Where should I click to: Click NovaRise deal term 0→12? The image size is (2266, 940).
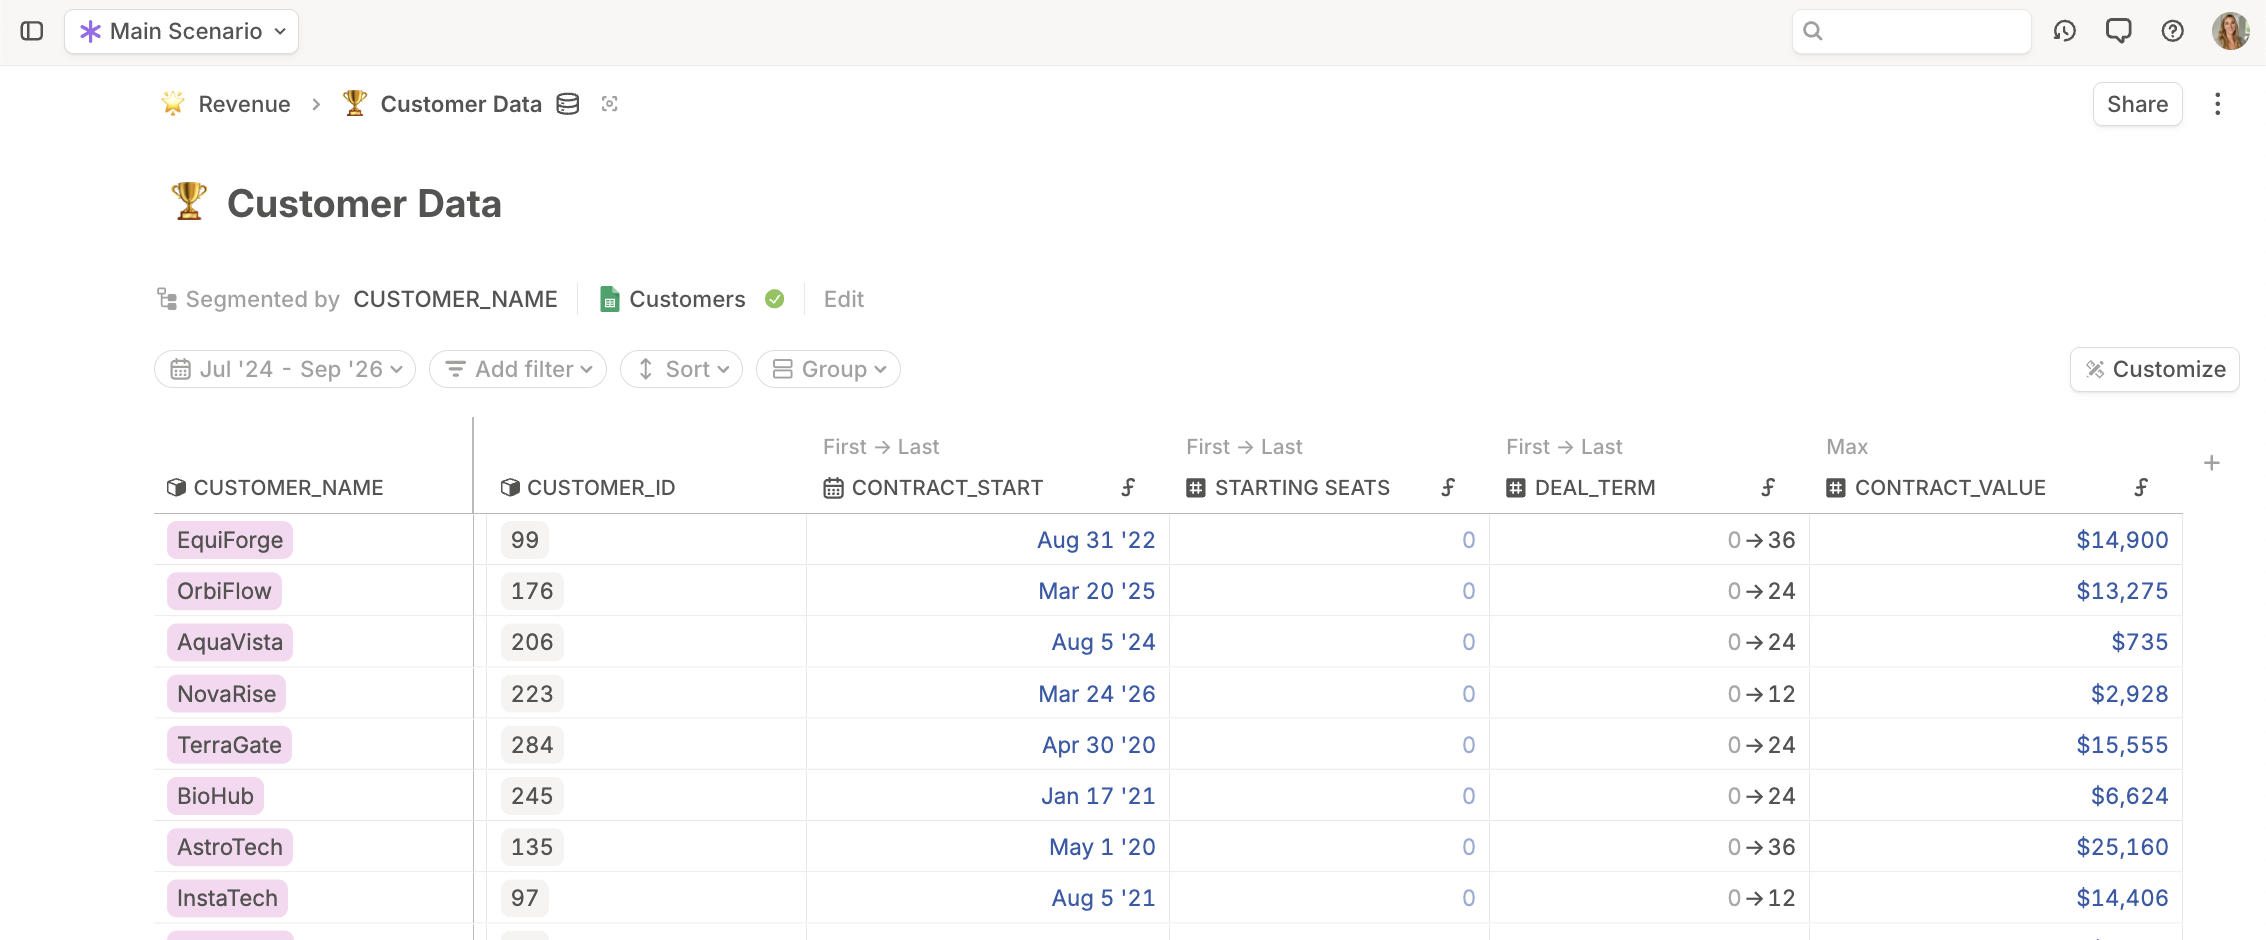1761,694
